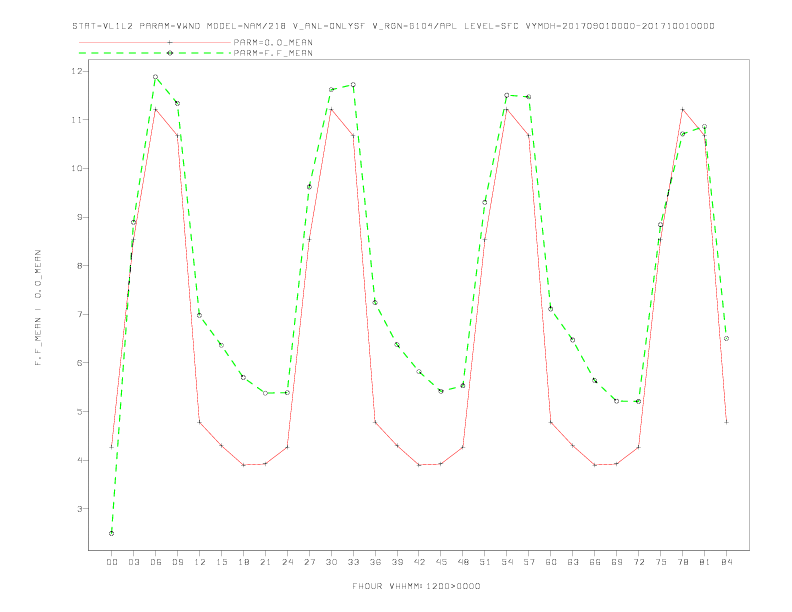This screenshot has width=792, height=612.
Task: Click y-axis tick label 8
Action: pos(80,266)
